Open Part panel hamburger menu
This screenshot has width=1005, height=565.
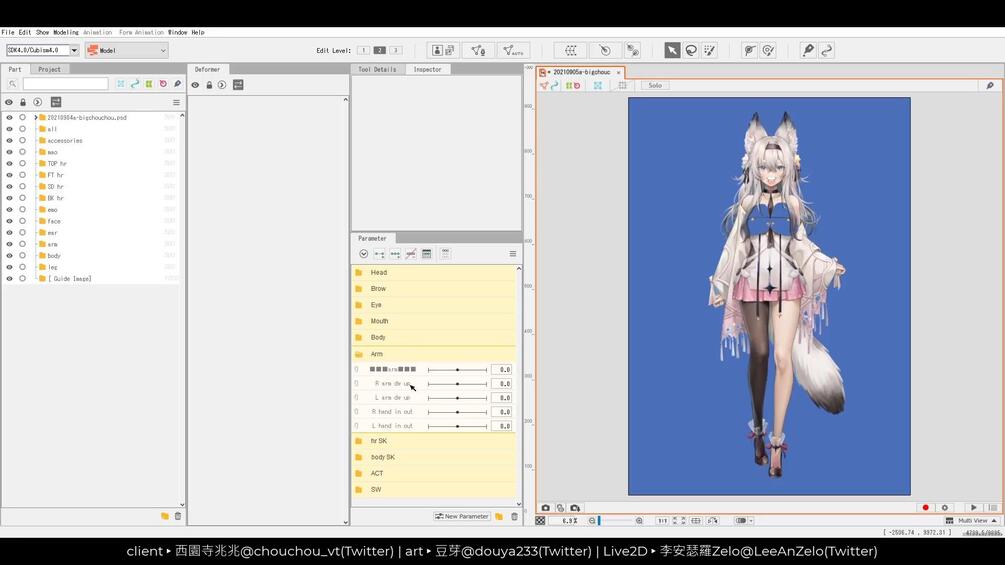tap(176, 102)
